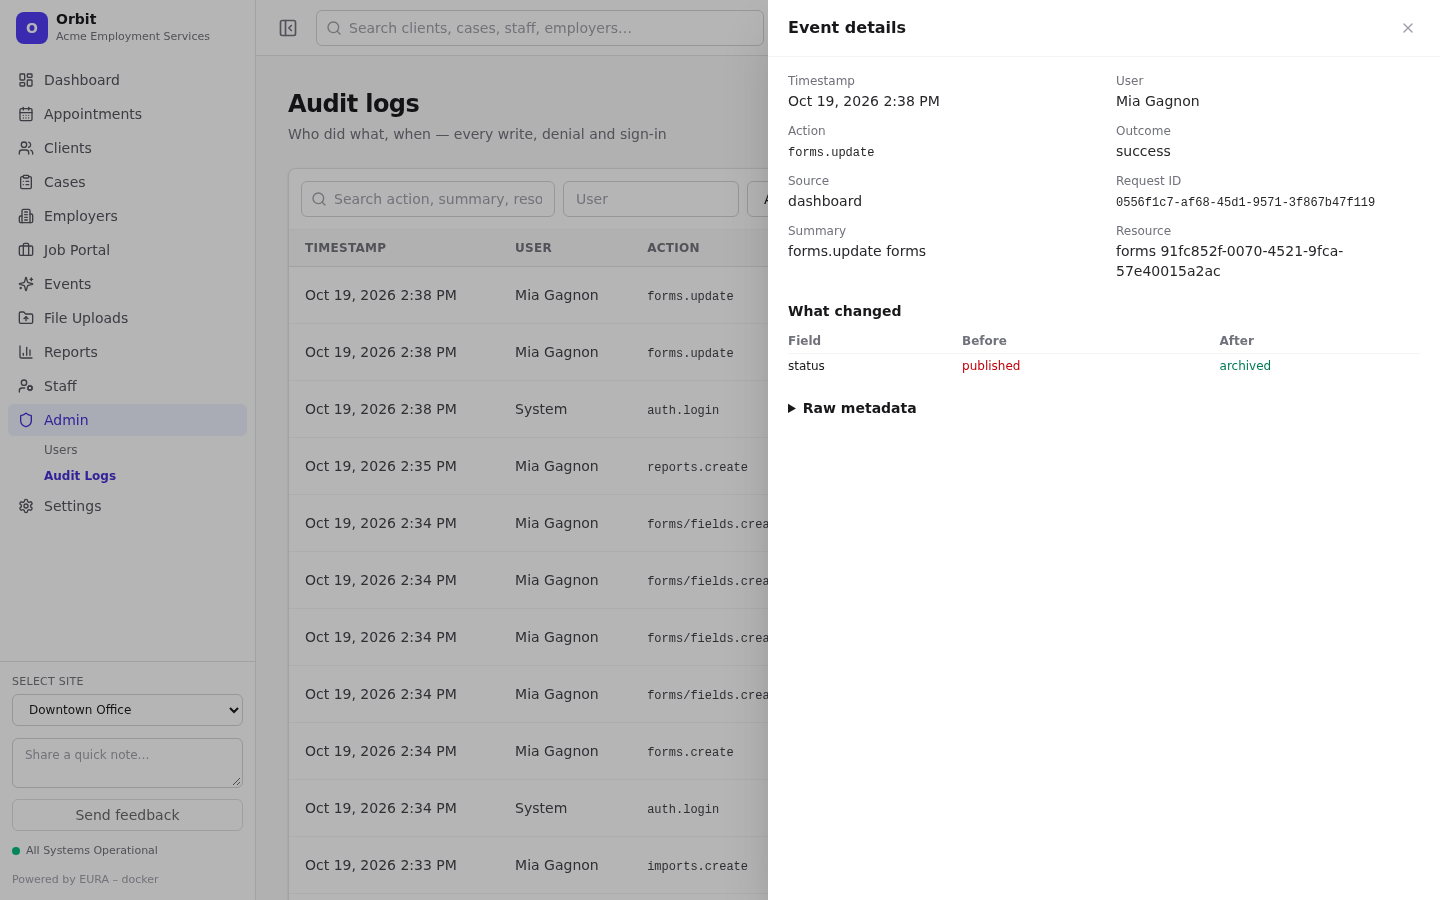The height and width of the screenshot is (900, 1440).
Task: Open Settings gear icon
Action: 26,506
